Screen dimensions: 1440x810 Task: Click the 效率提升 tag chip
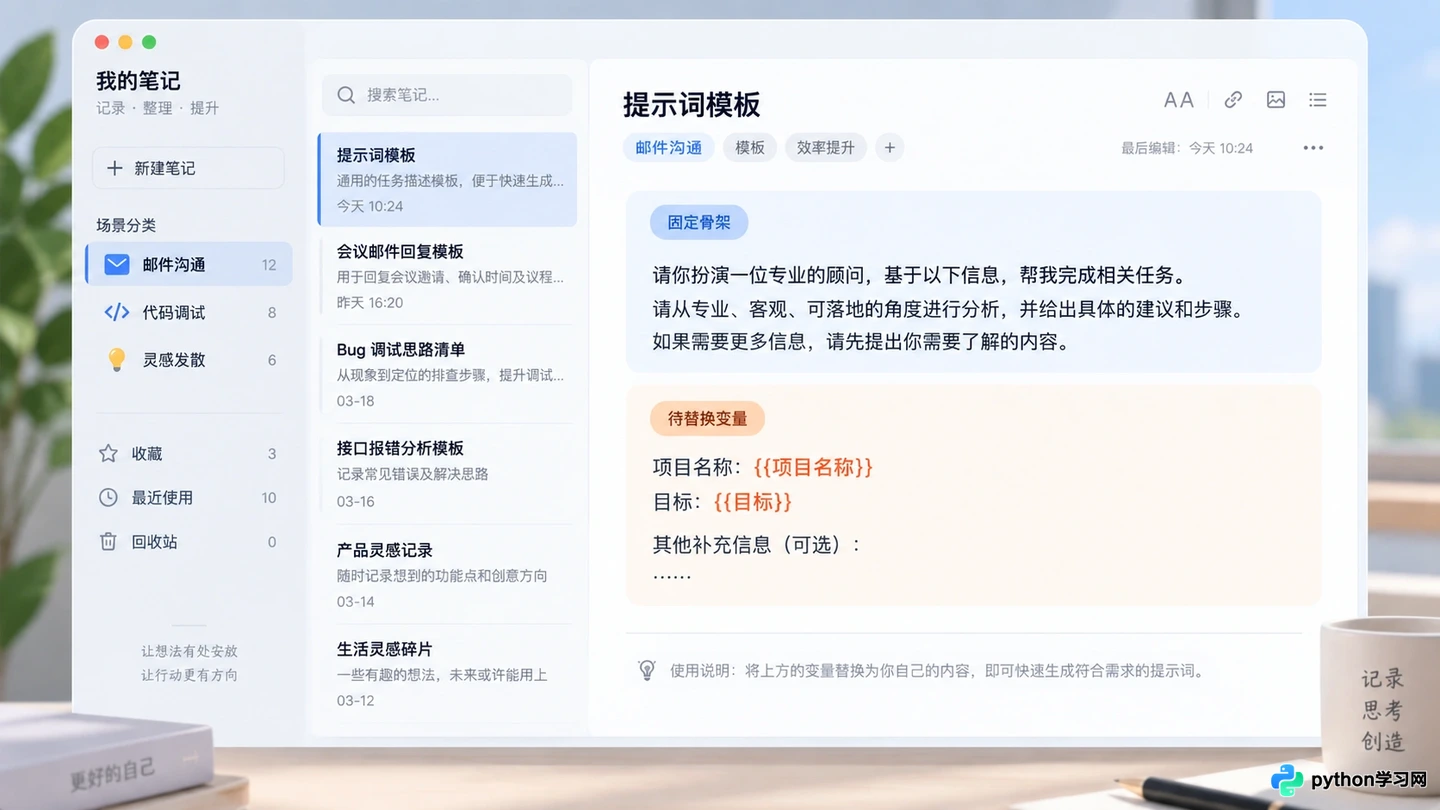(x=826, y=148)
